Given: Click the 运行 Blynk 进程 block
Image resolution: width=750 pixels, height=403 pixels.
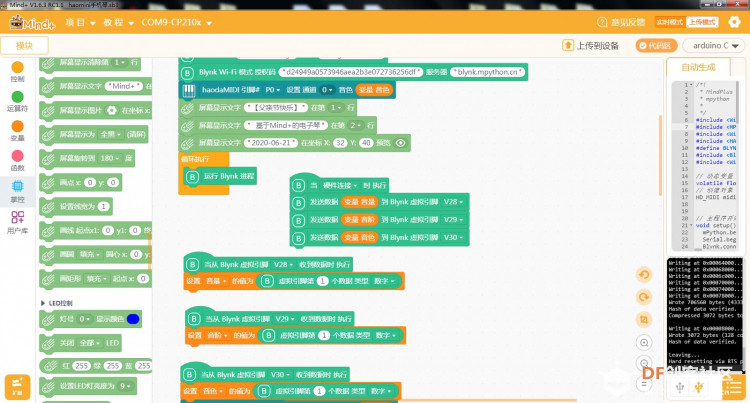Looking at the screenshot, I should coord(220,176).
